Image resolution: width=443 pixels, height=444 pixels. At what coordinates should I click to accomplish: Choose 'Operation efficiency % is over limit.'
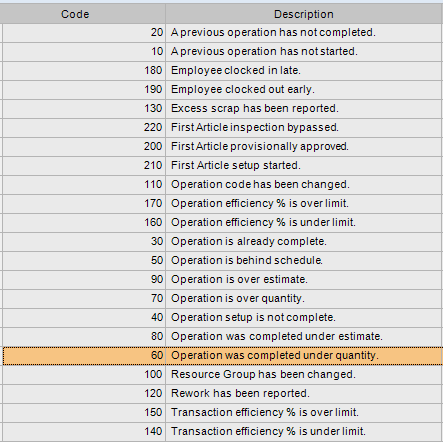223,204
